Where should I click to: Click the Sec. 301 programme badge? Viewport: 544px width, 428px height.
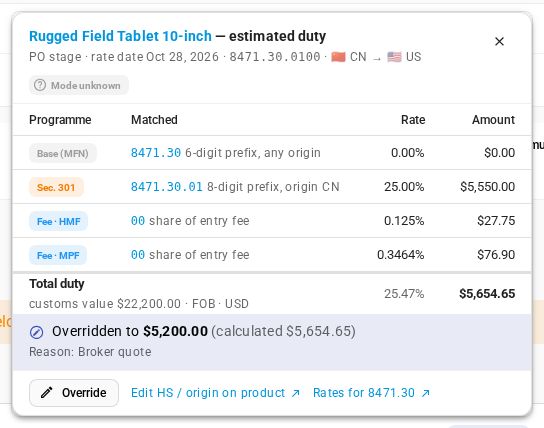tap(56, 187)
